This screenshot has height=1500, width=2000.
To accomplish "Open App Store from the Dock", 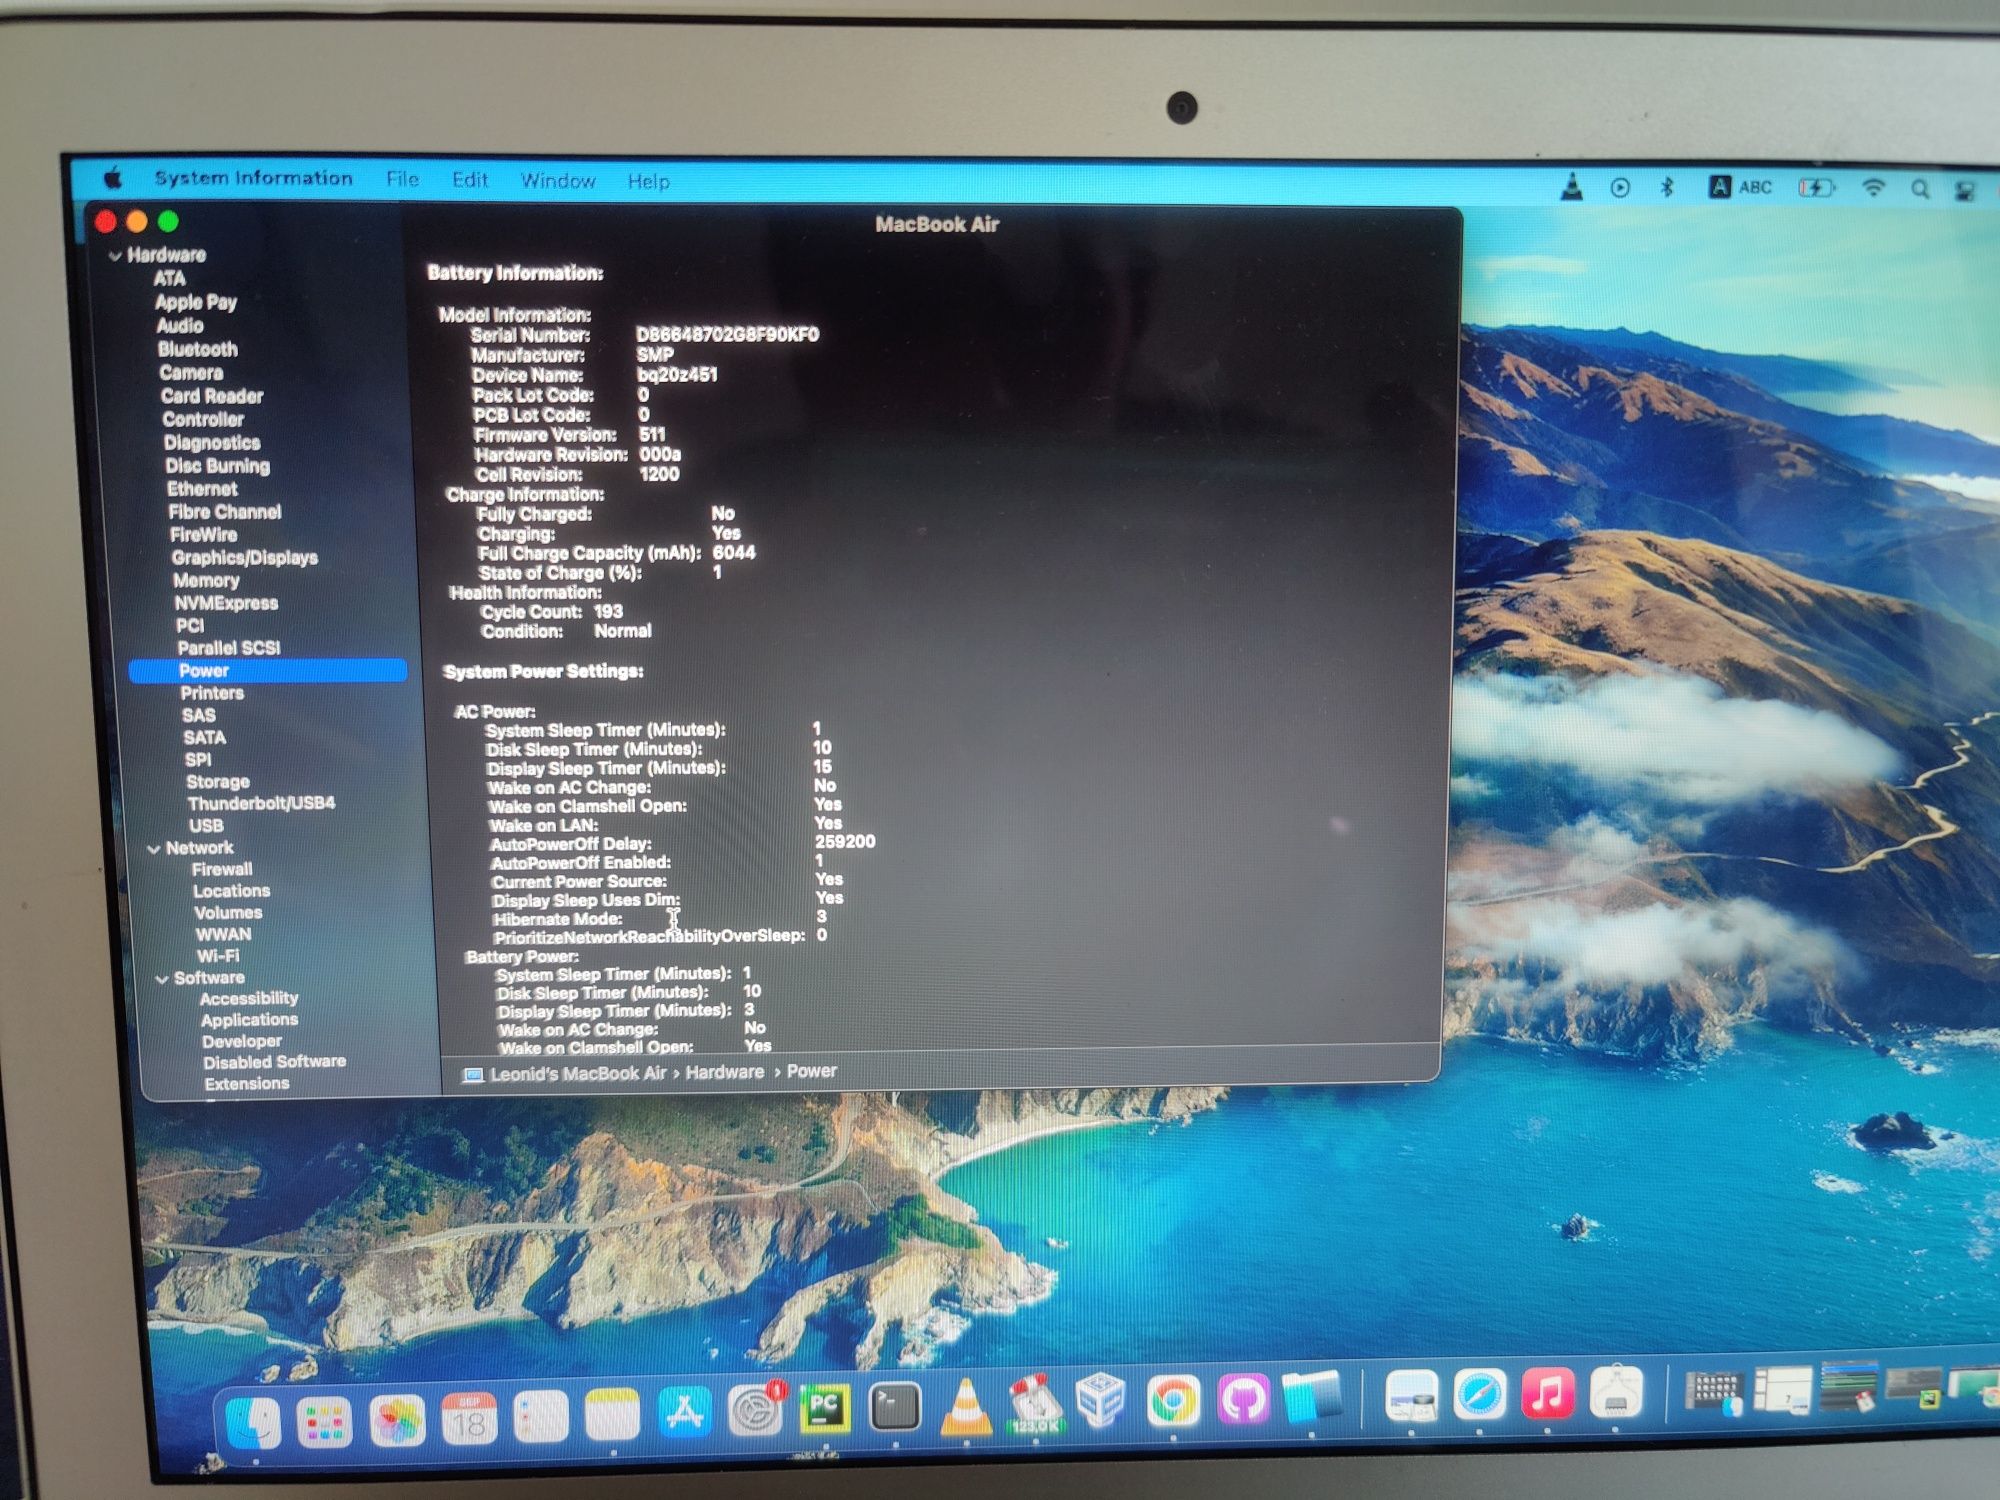I will [x=684, y=1412].
